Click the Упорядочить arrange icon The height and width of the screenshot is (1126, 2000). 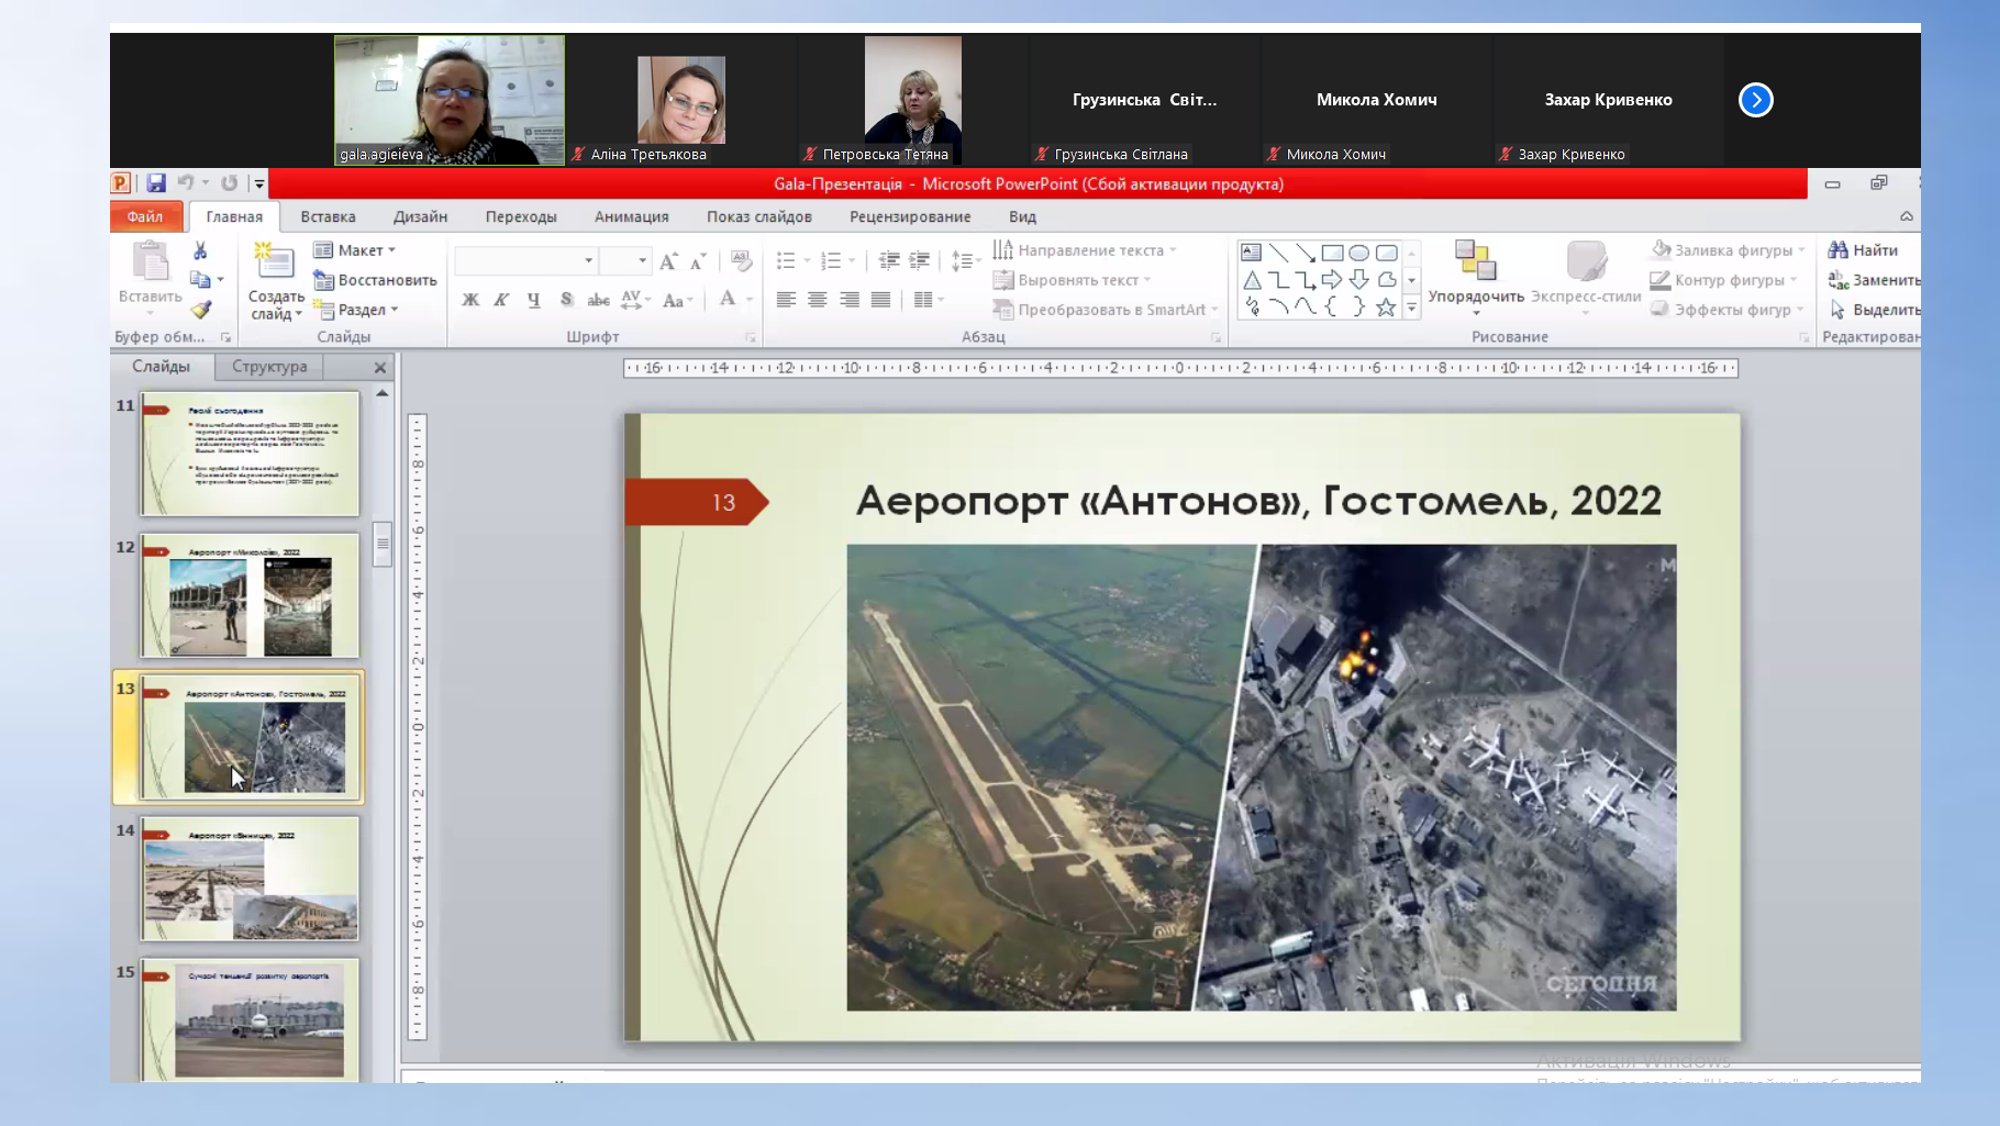[x=1475, y=262]
